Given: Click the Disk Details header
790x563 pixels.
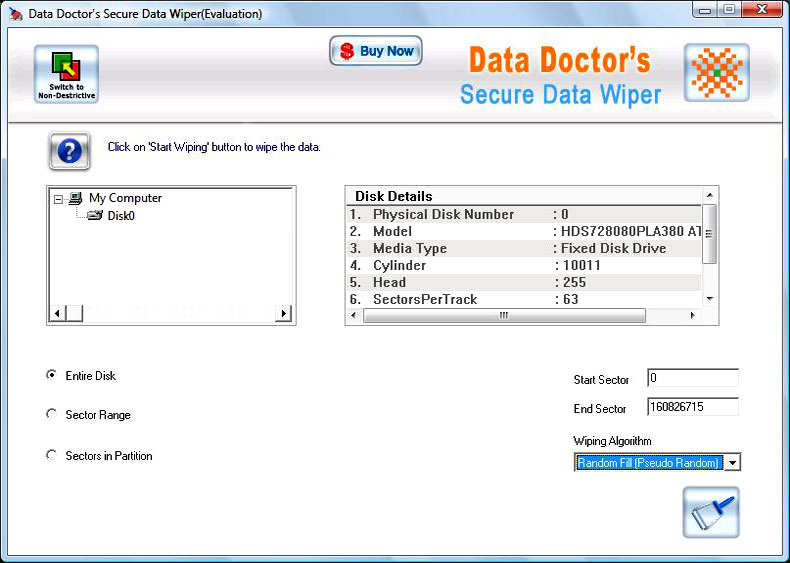Looking at the screenshot, I should [x=524, y=196].
